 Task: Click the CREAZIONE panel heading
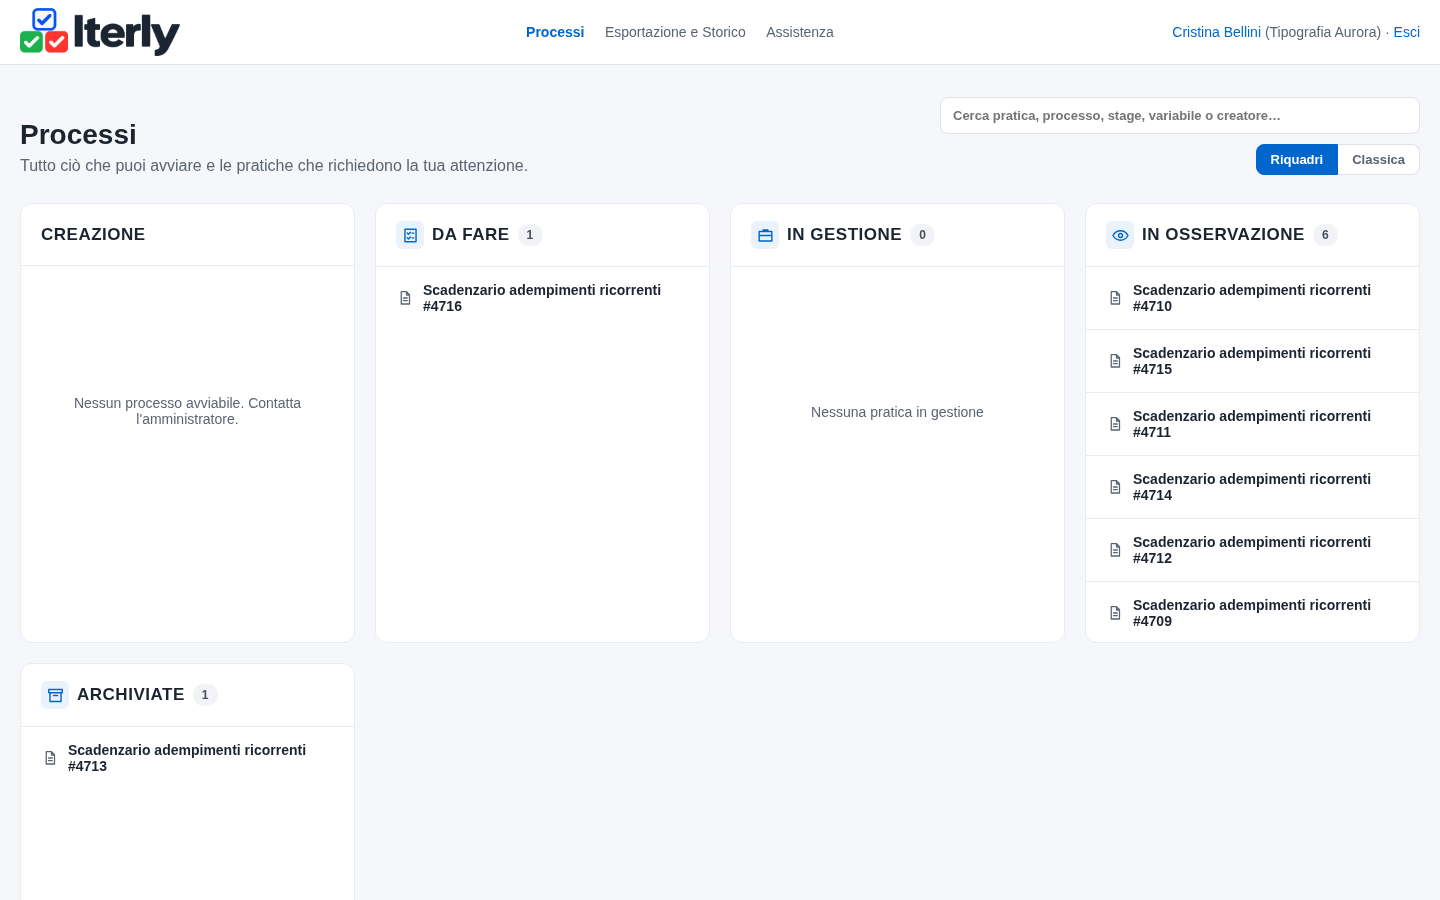[x=93, y=234]
